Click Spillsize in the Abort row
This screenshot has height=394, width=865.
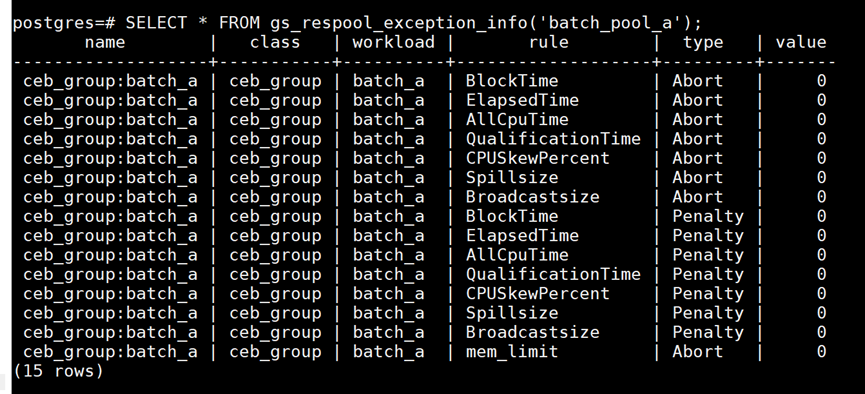click(x=512, y=178)
